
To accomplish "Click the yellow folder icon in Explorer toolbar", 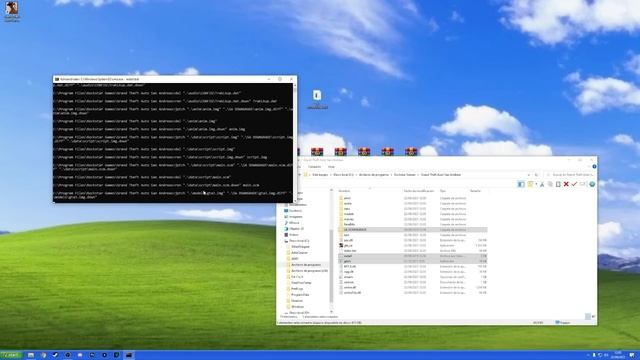I will (x=530, y=184).
